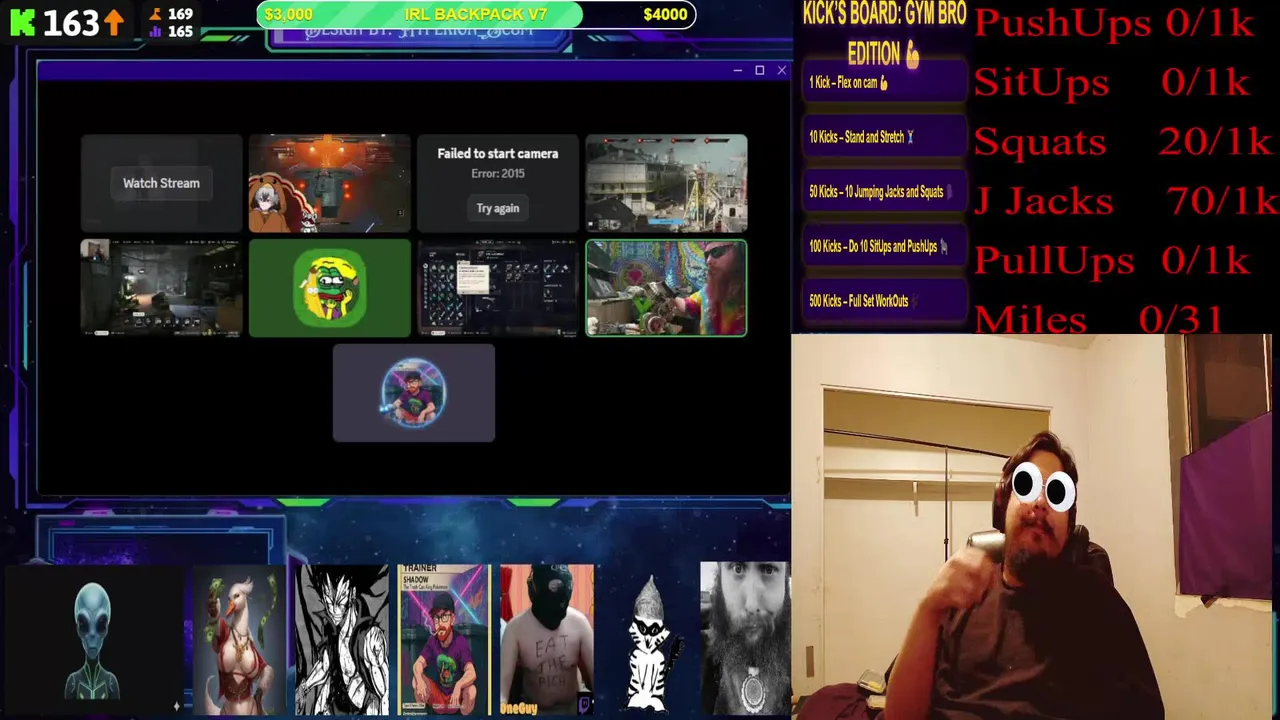Maximize the call window
Image resolution: width=1280 pixels, height=720 pixels.
(x=759, y=70)
